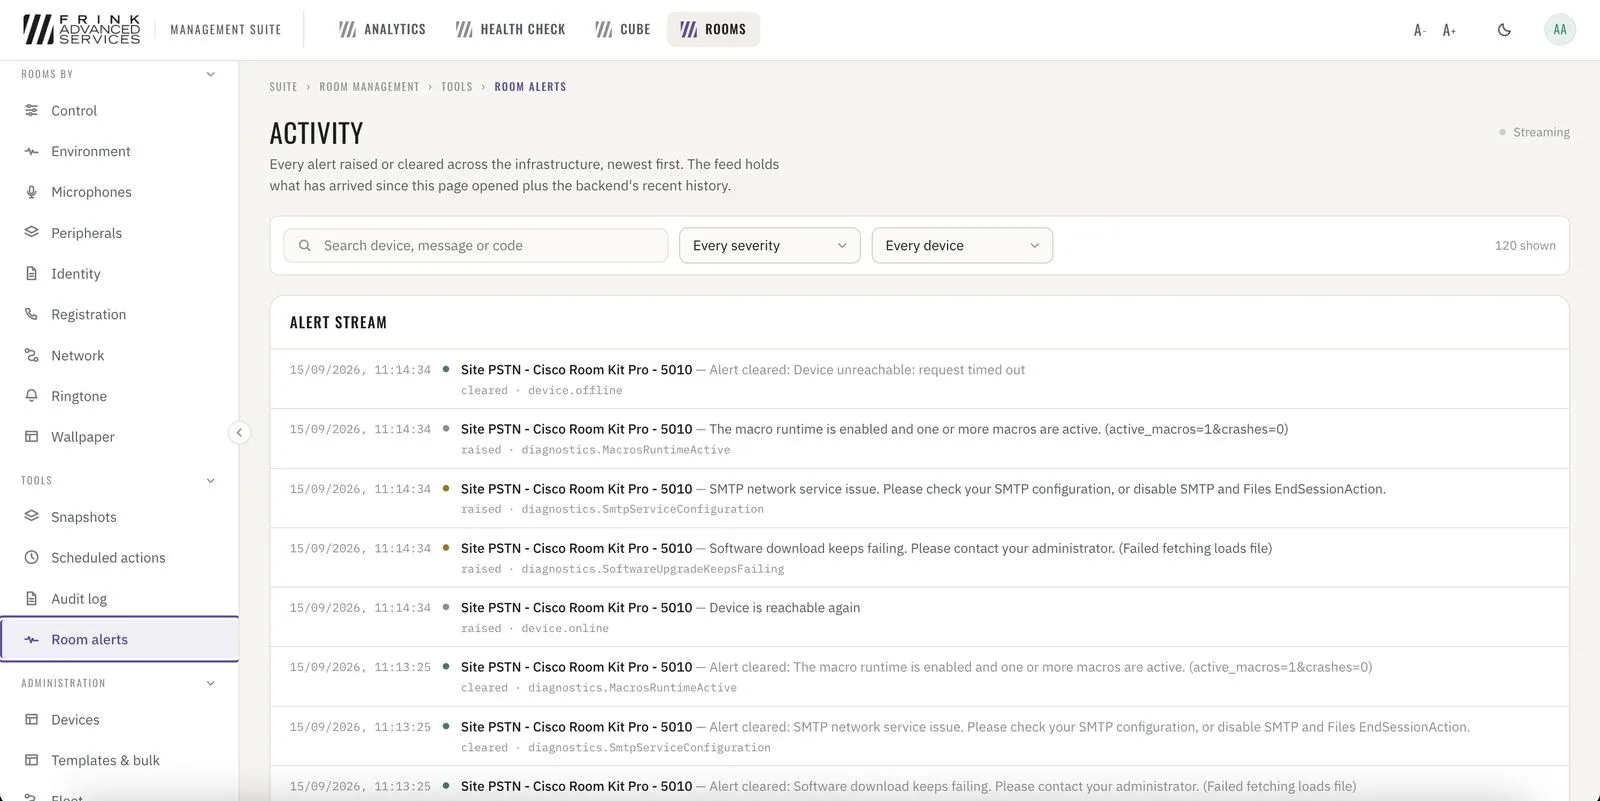Open the Every device dropdown
1600x801 pixels.
pos(962,246)
